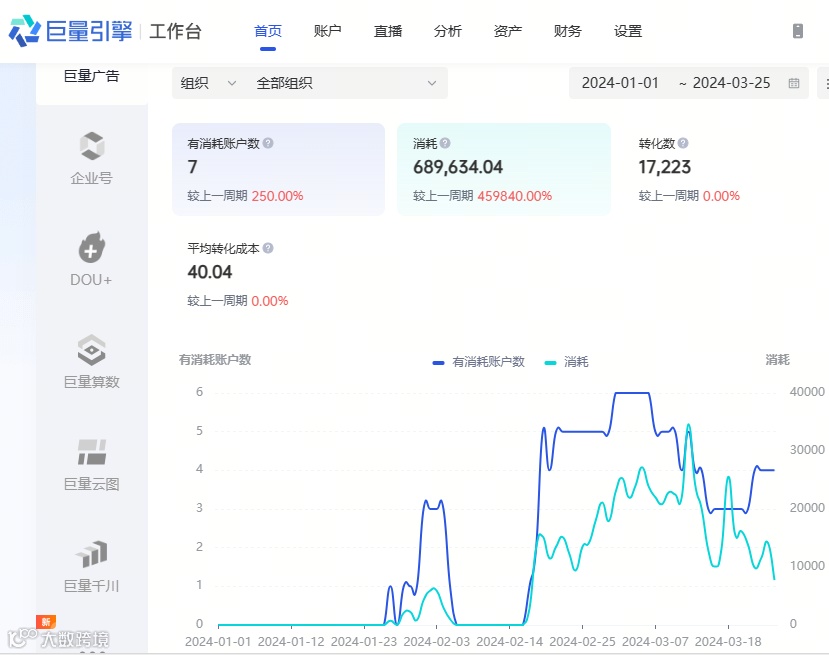The image size is (829, 655).
Task: Click chart x-axis label 2024-03-07
Action: 655,642
